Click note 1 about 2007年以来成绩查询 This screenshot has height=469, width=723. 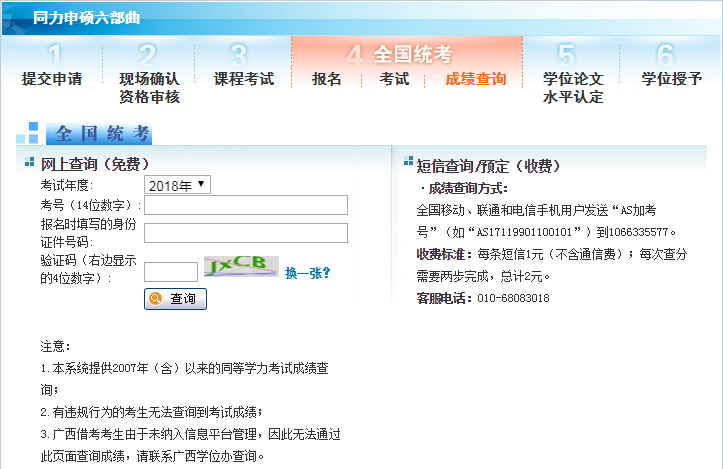click(x=184, y=379)
